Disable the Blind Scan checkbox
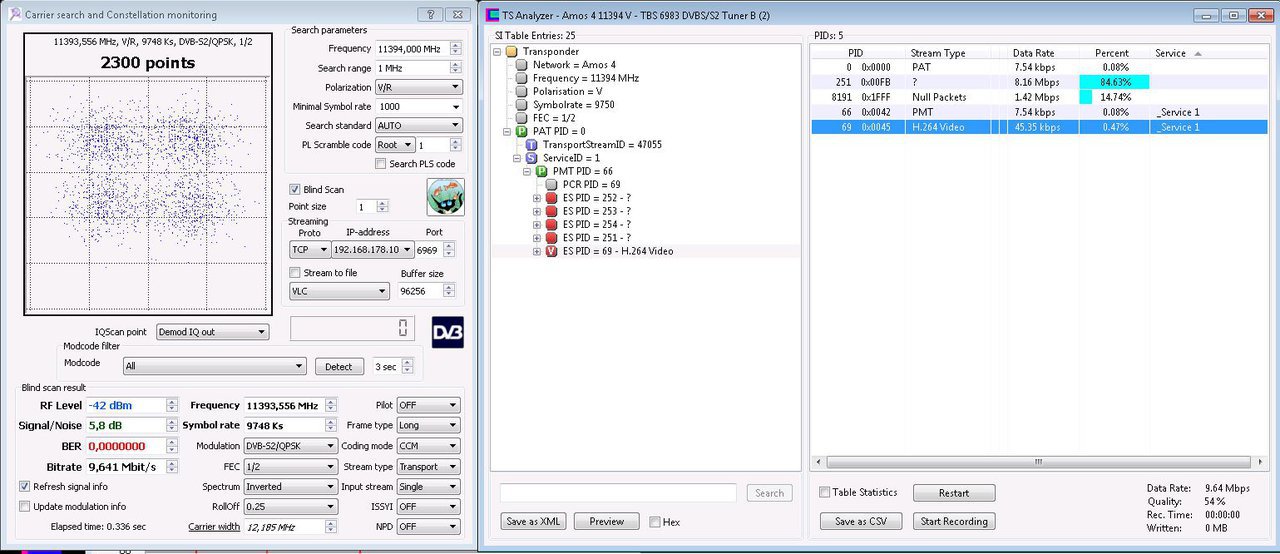This screenshot has height=554, width=1280. pyautogui.click(x=295, y=189)
